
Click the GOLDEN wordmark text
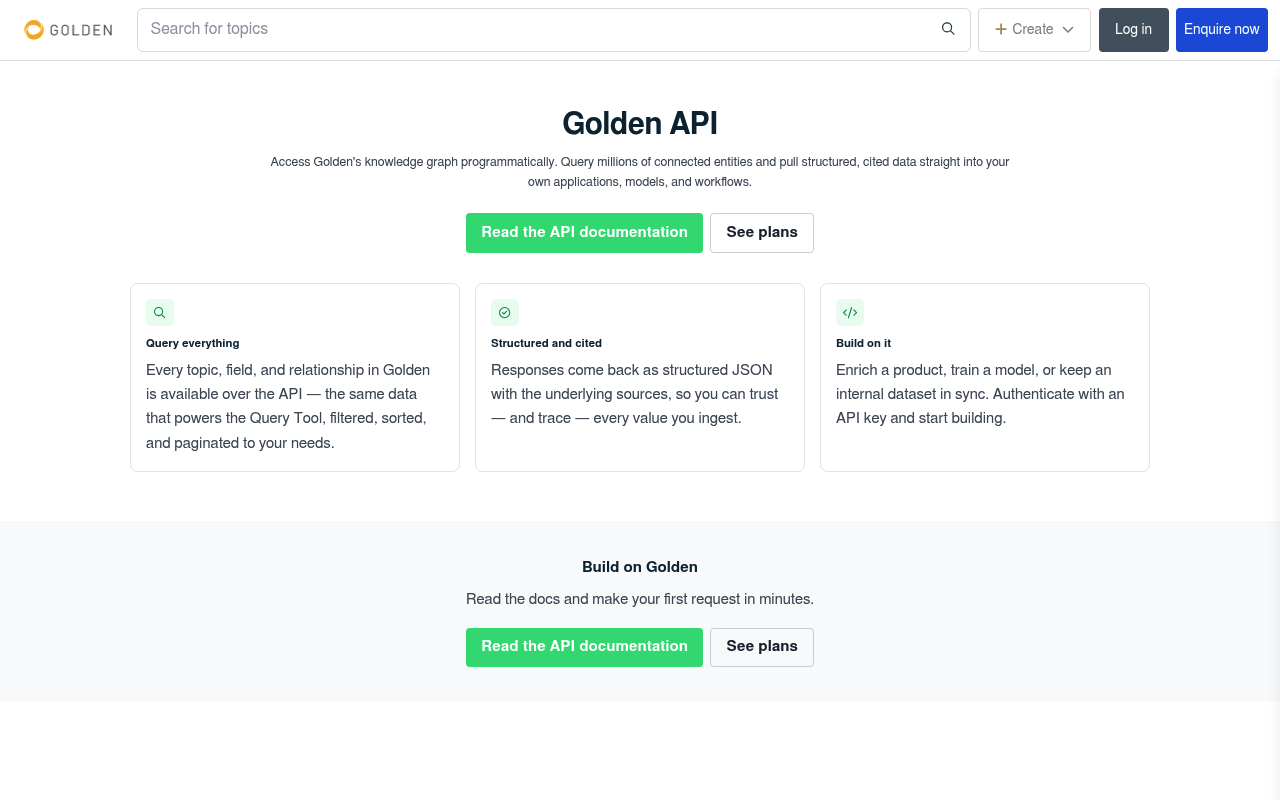click(x=81, y=30)
